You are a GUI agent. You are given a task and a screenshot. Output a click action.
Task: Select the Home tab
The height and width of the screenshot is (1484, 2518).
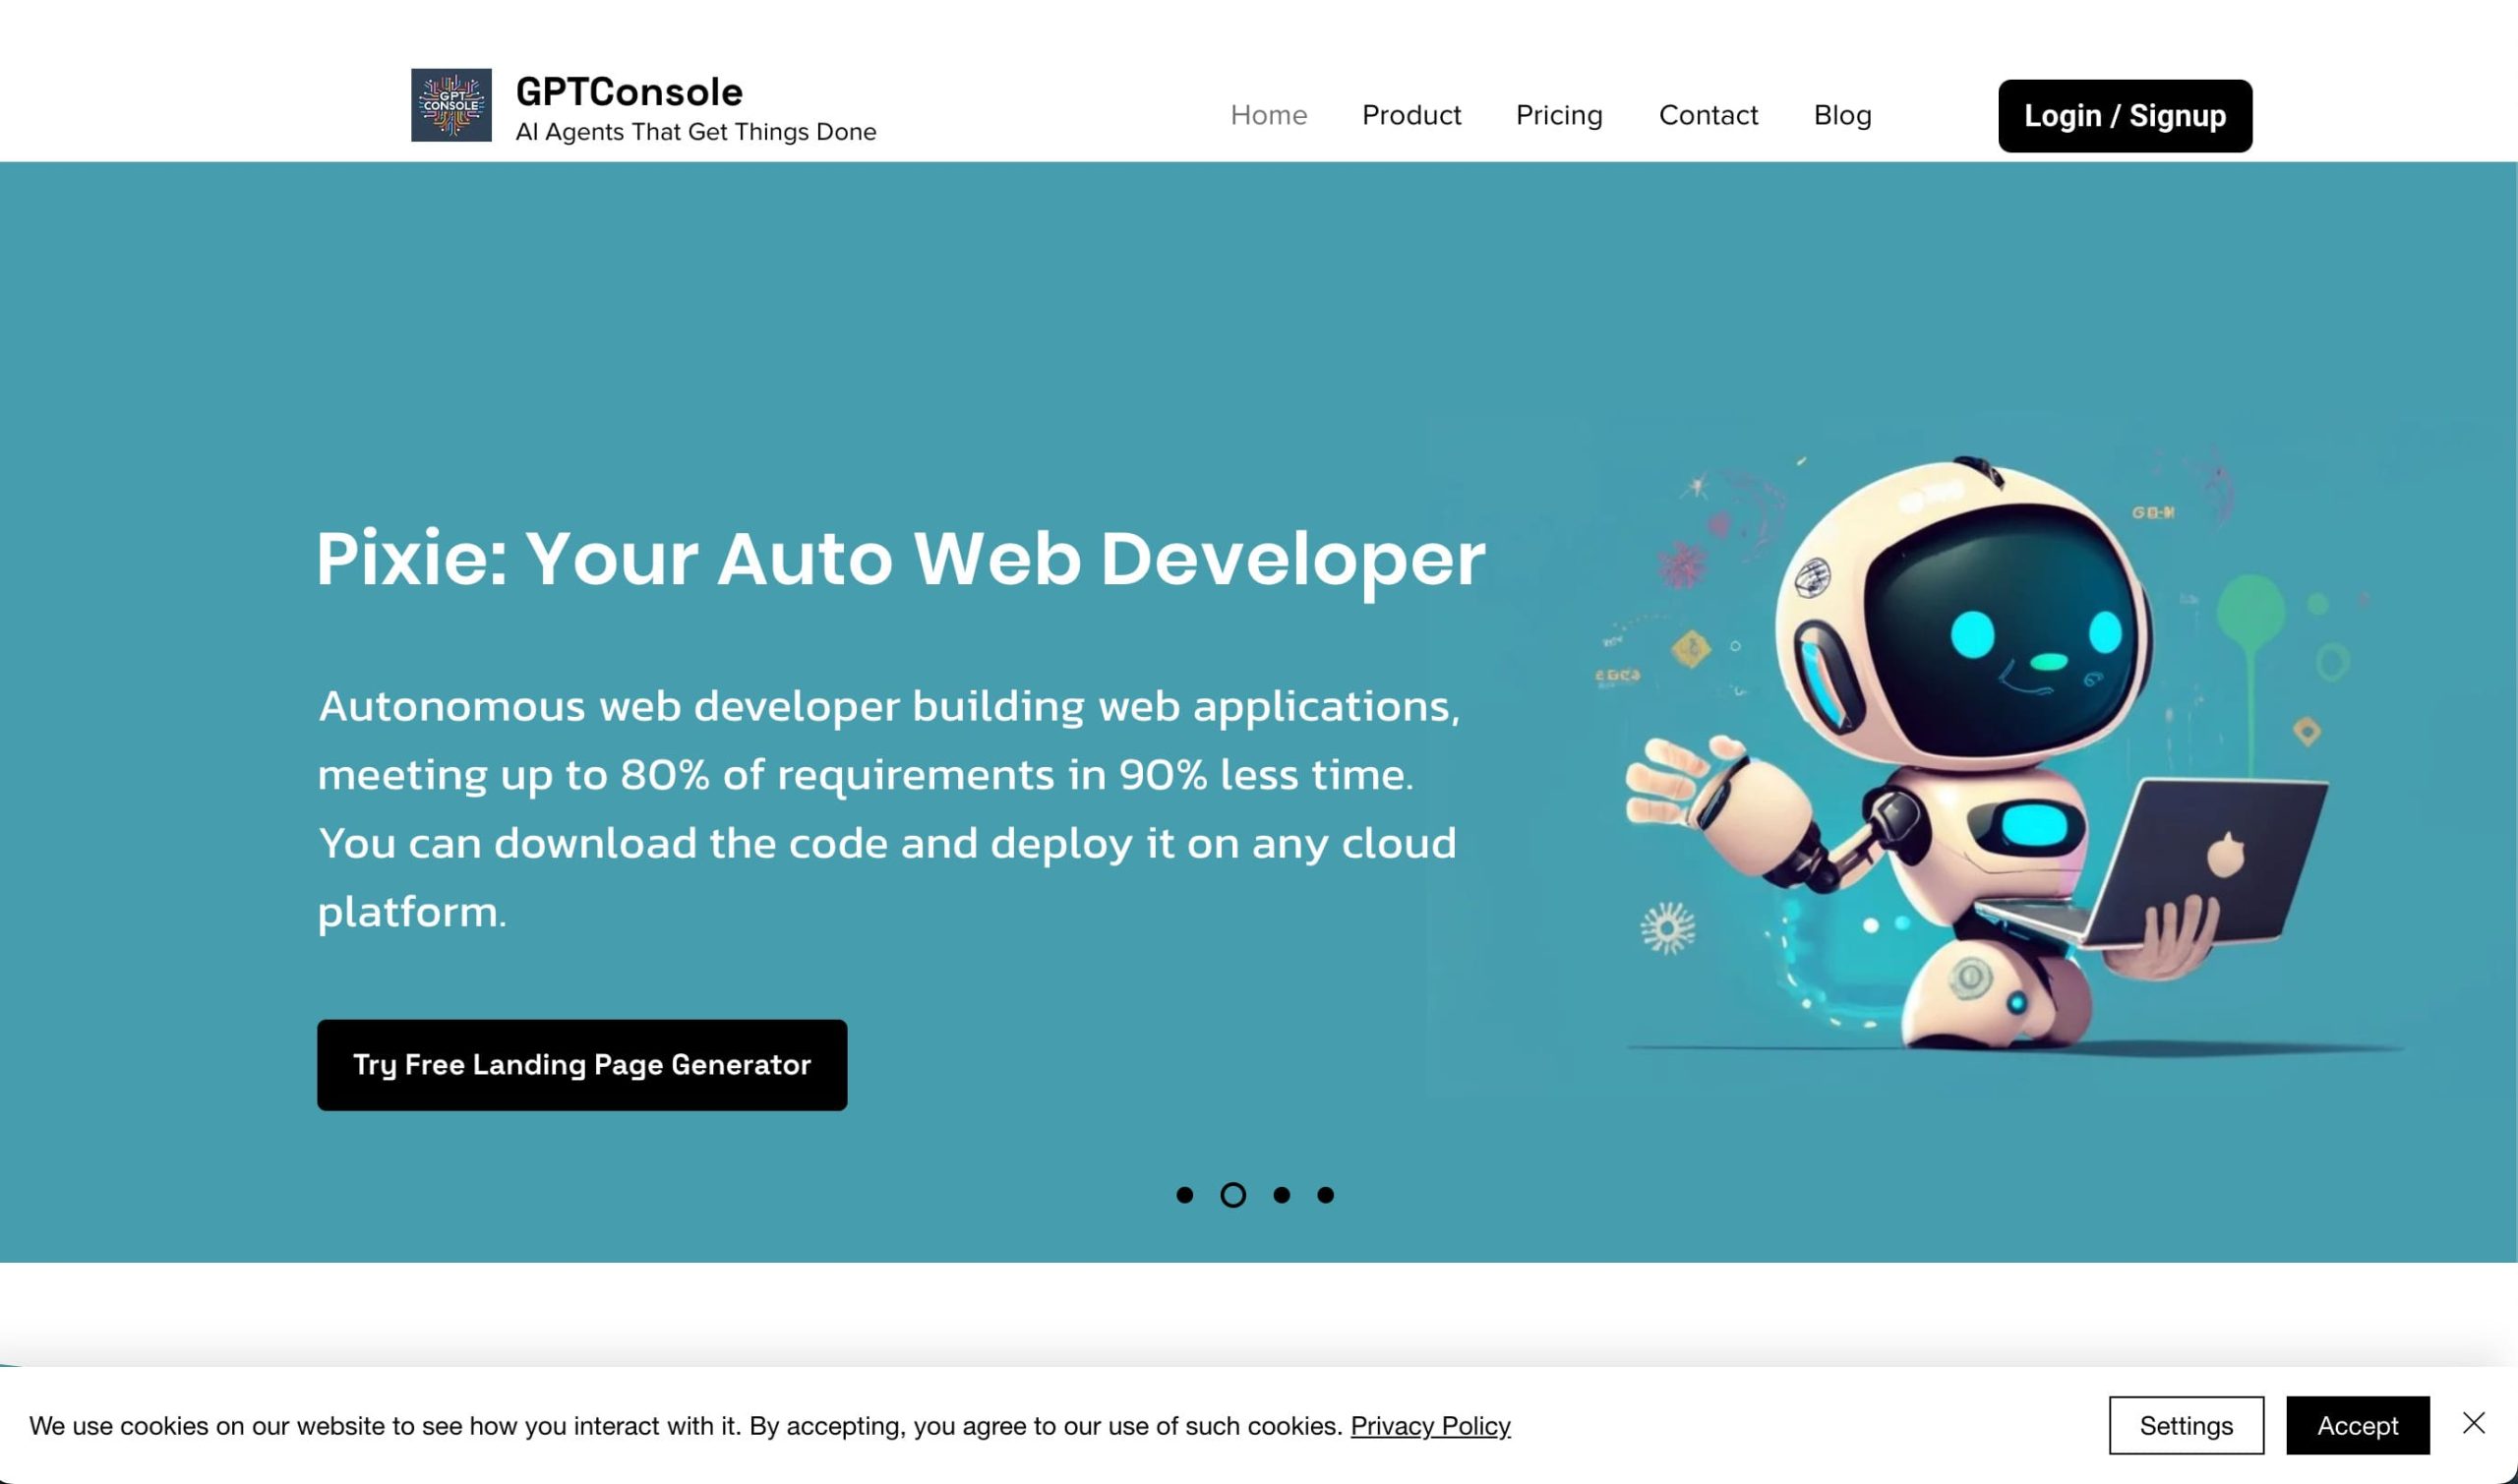(1269, 115)
